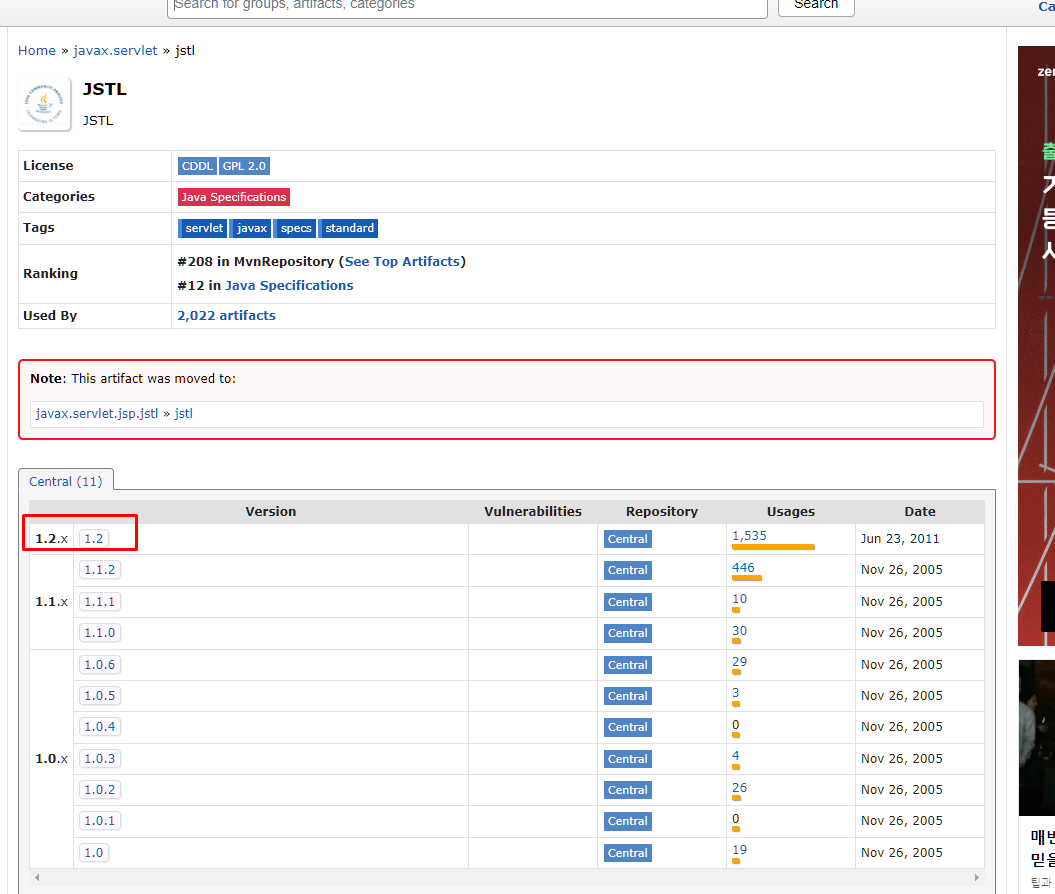The width and height of the screenshot is (1055, 894).
Task: Click the Central repository badge for version 1.0
Action: click(x=628, y=853)
